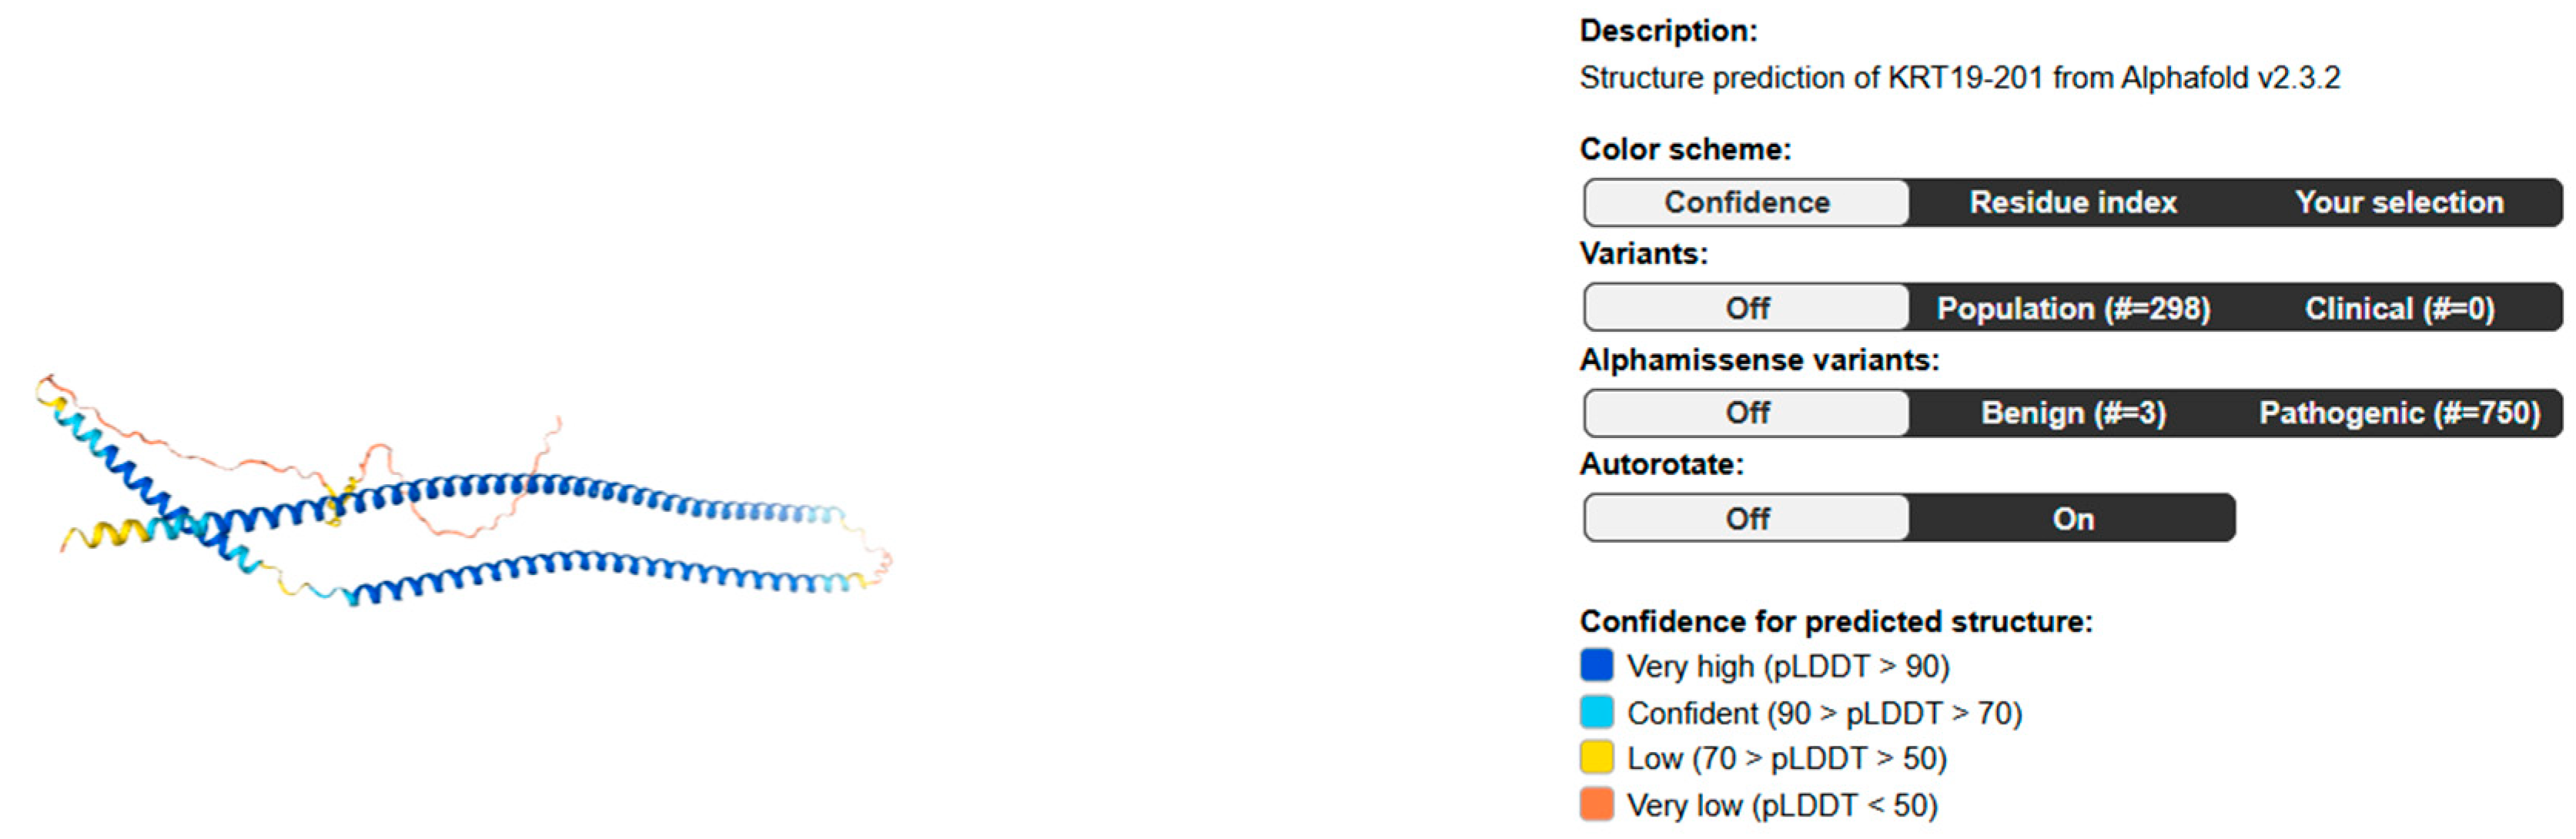The image size is (2576, 839).
Task: Set Autorotate to Off
Action: pyautogui.click(x=1746, y=519)
